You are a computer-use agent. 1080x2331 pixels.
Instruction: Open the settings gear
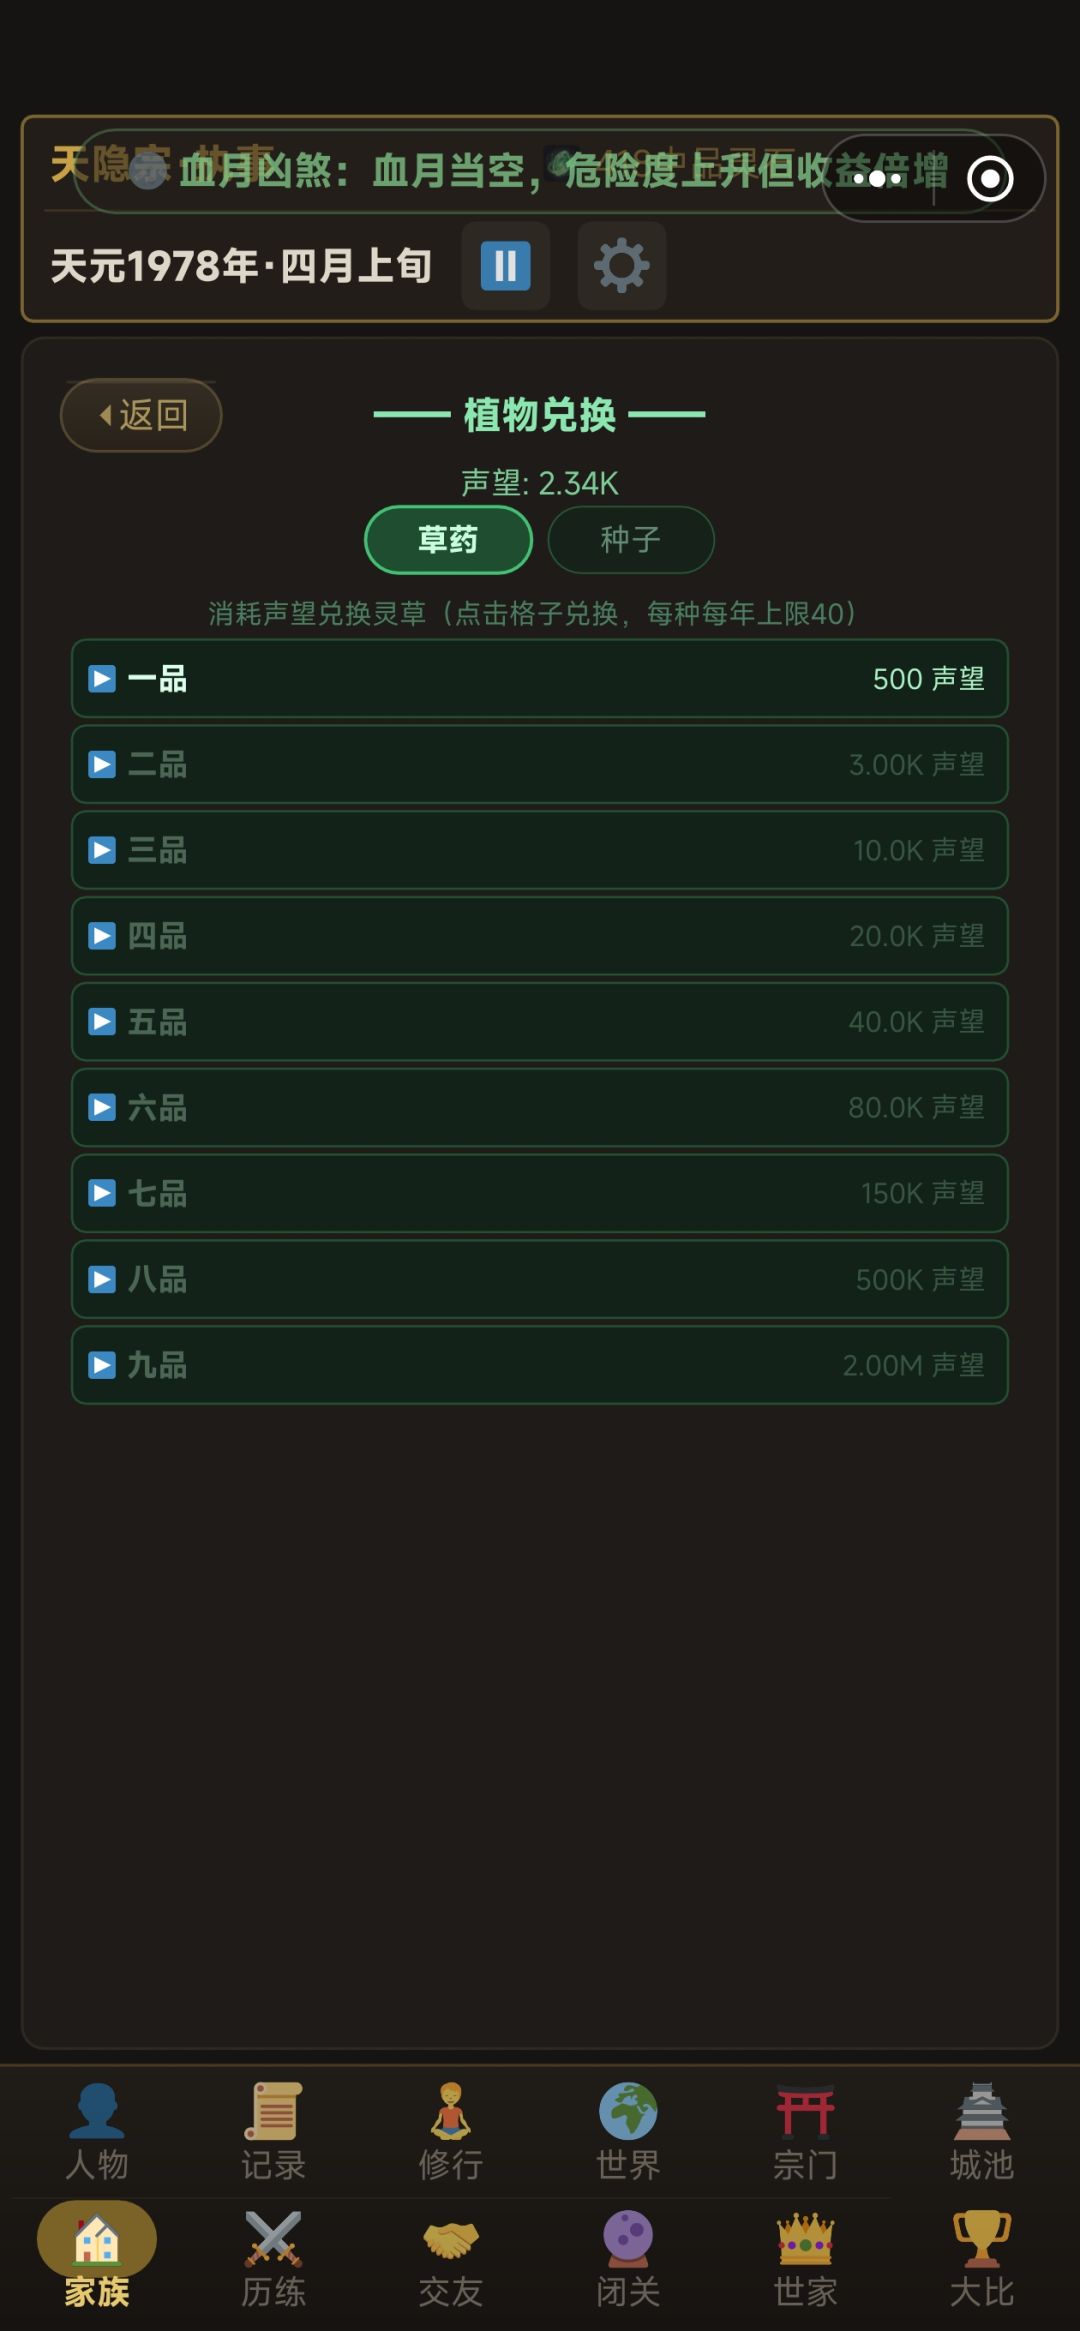click(622, 266)
